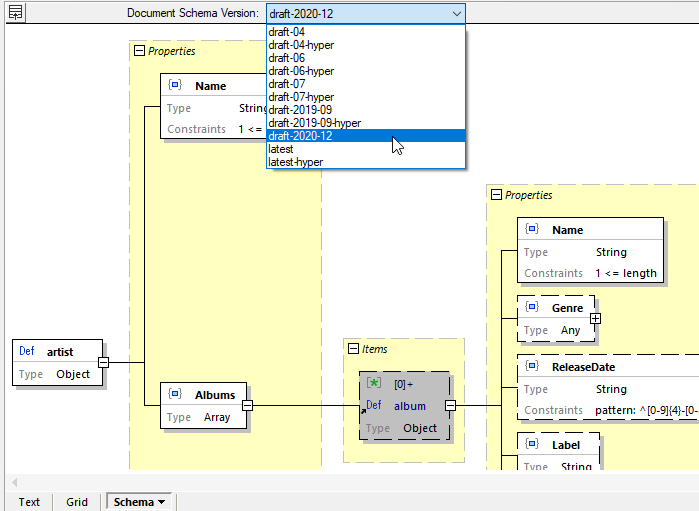699x511 pixels.
Task: Click the schema overview icon at top-left
Action: tap(15, 13)
